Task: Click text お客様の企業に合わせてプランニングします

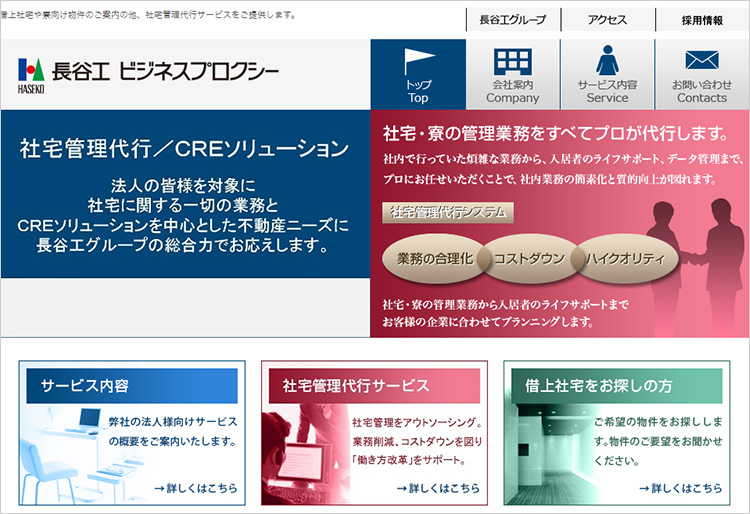Action: [488, 322]
